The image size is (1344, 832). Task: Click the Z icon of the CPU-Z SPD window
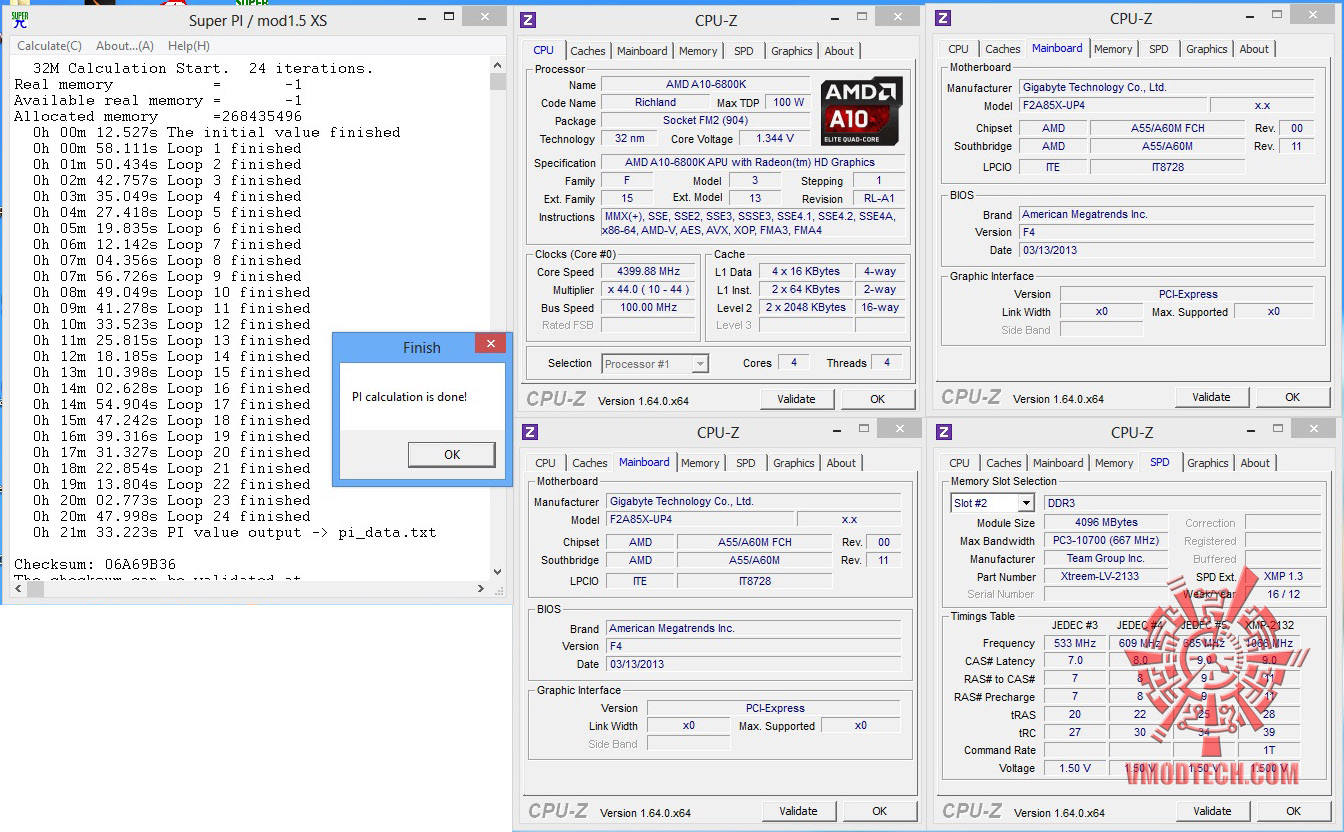tap(945, 432)
